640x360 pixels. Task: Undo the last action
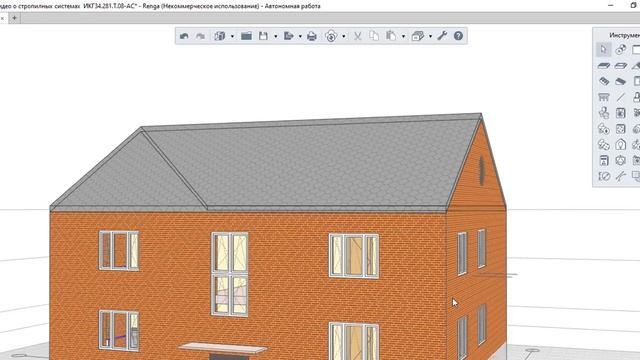[184, 36]
